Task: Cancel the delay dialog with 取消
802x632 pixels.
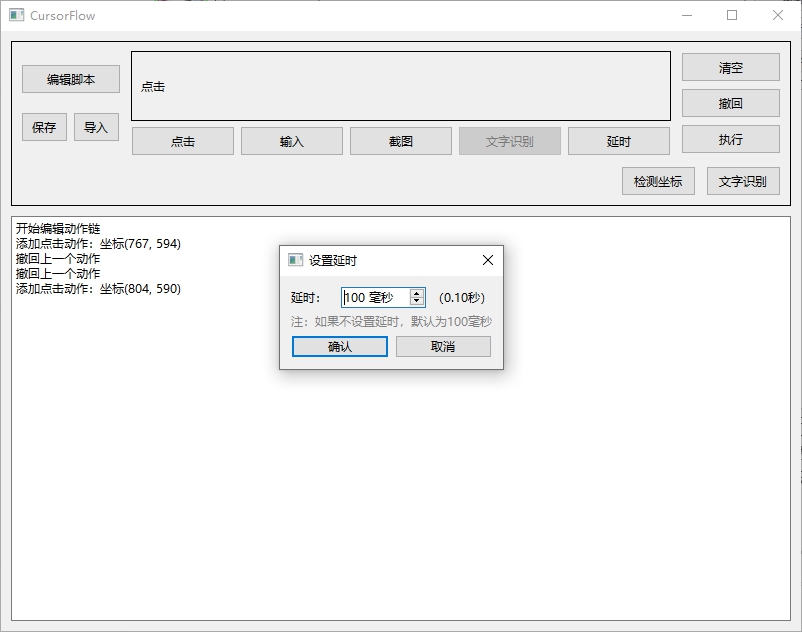Action: pos(443,347)
